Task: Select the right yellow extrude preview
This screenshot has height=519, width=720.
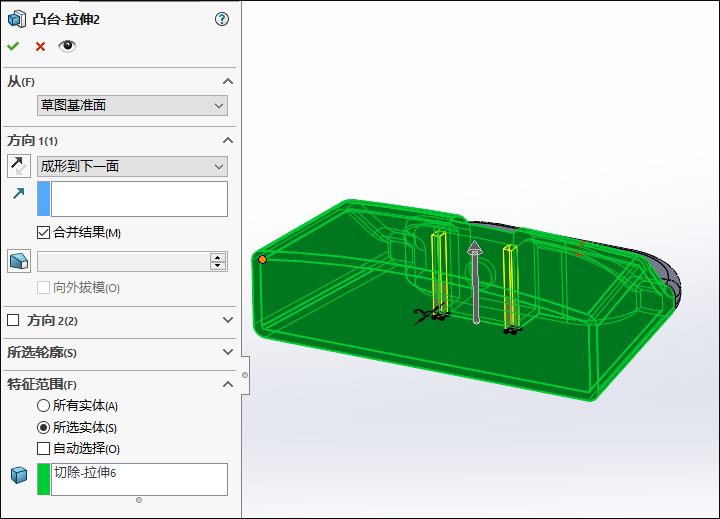Action: coord(511,287)
